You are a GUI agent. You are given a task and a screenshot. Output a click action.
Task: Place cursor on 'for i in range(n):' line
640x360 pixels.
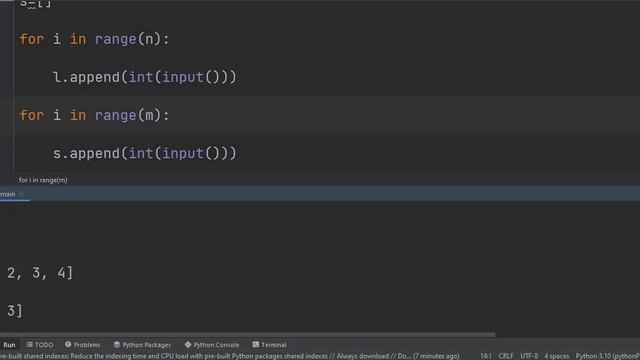click(x=94, y=39)
